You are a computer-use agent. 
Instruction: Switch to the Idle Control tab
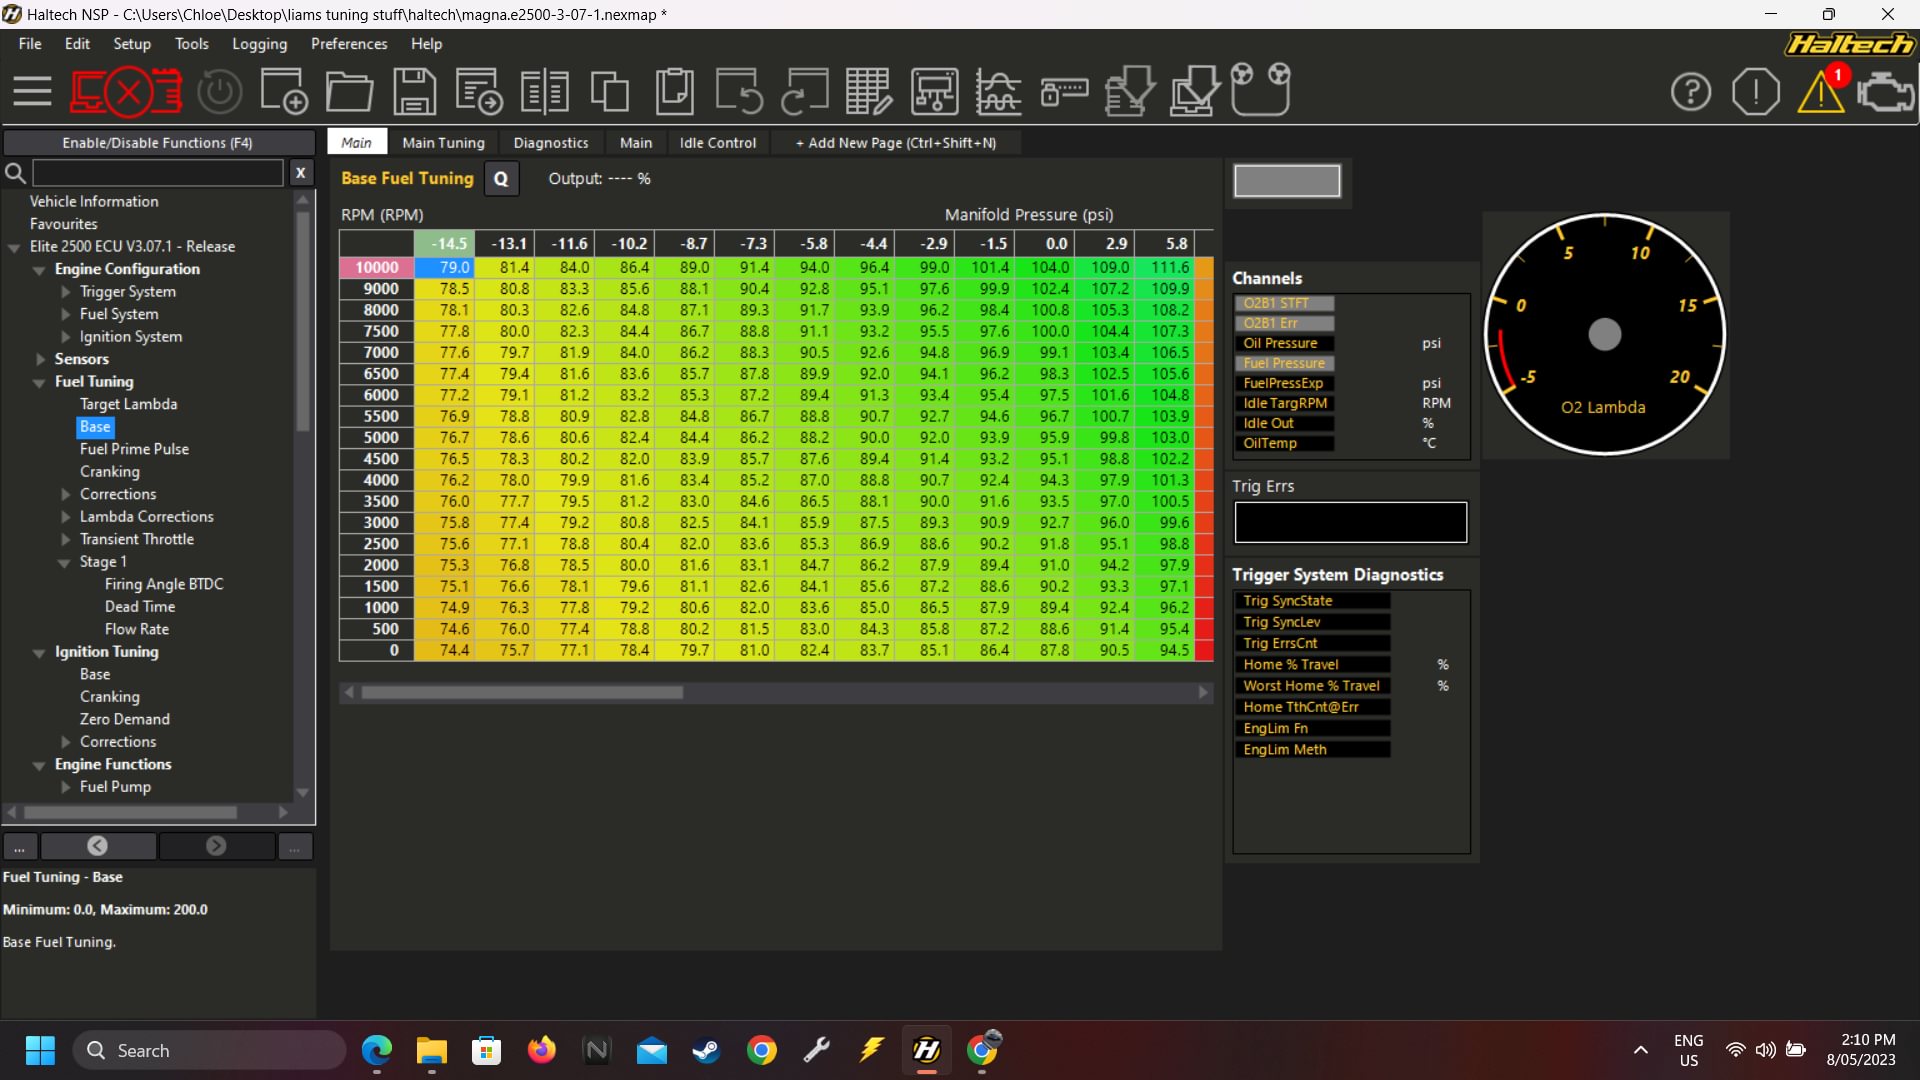pyautogui.click(x=718, y=143)
